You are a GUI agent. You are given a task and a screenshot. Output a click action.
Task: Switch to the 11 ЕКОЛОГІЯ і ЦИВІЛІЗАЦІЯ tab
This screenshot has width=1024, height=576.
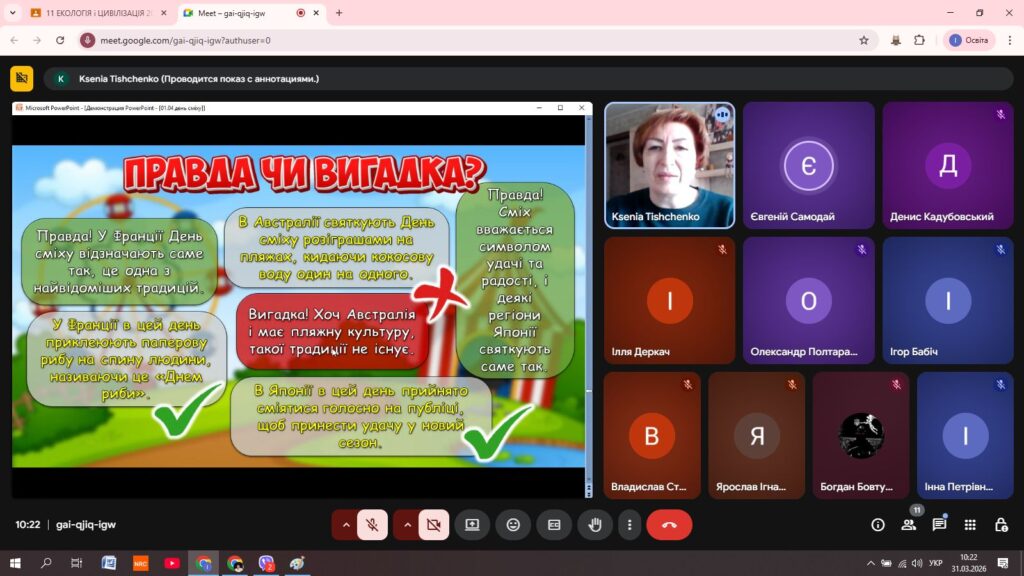(90, 13)
